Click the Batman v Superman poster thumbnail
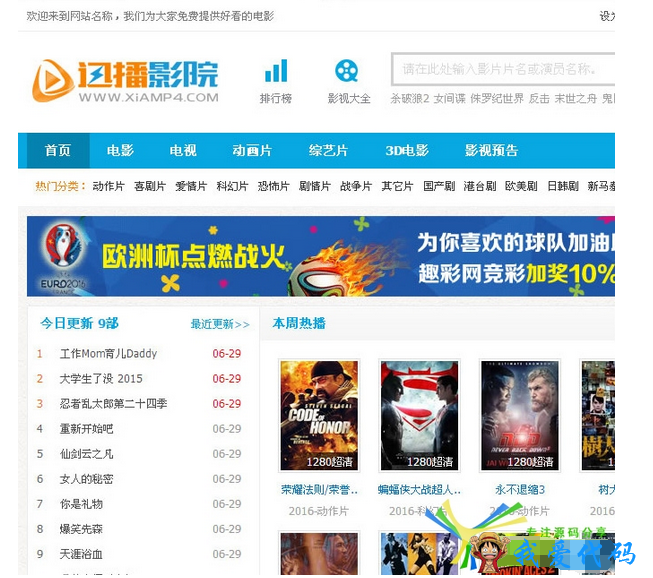 [419, 416]
